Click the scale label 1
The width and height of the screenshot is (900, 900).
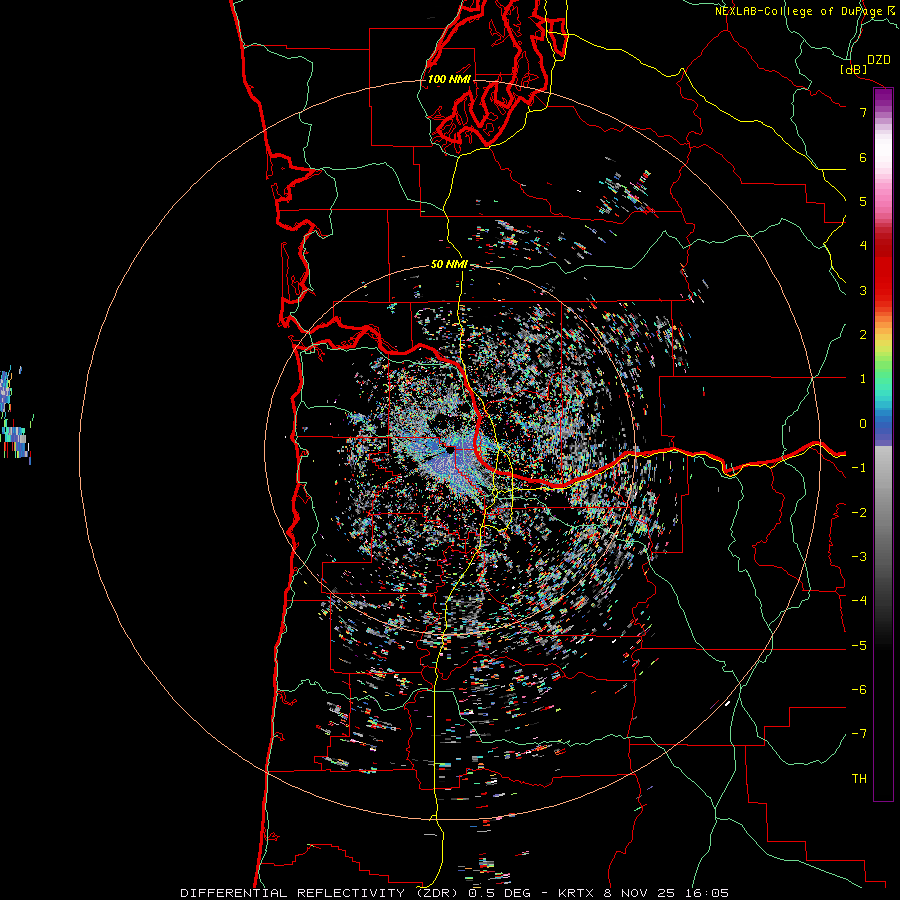[x=863, y=378]
